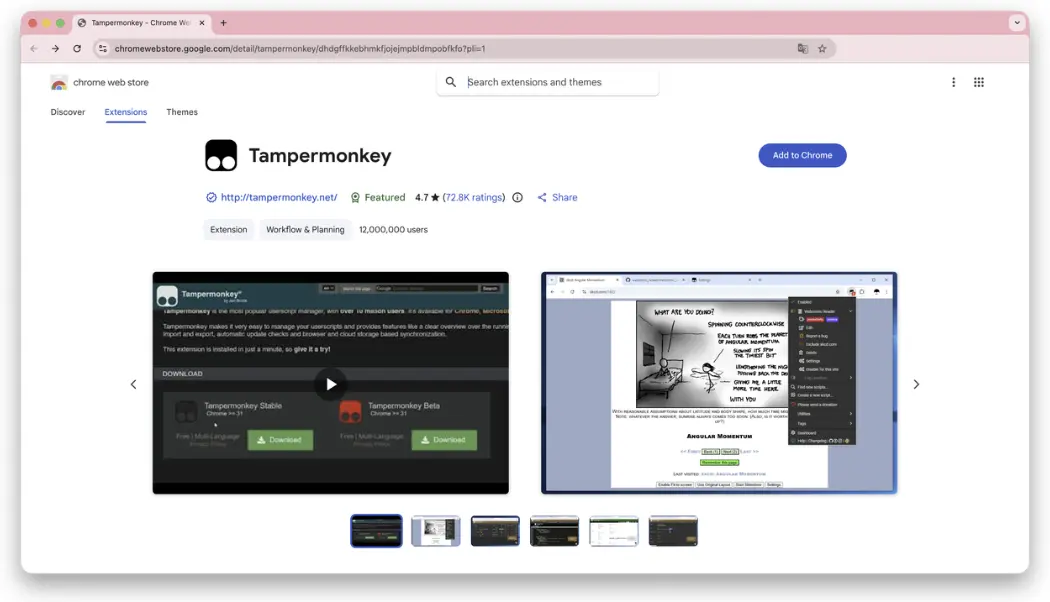Screen dimensions: 1050x602
Task: Select the fifth carousel thumbnail
Action: 613,531
